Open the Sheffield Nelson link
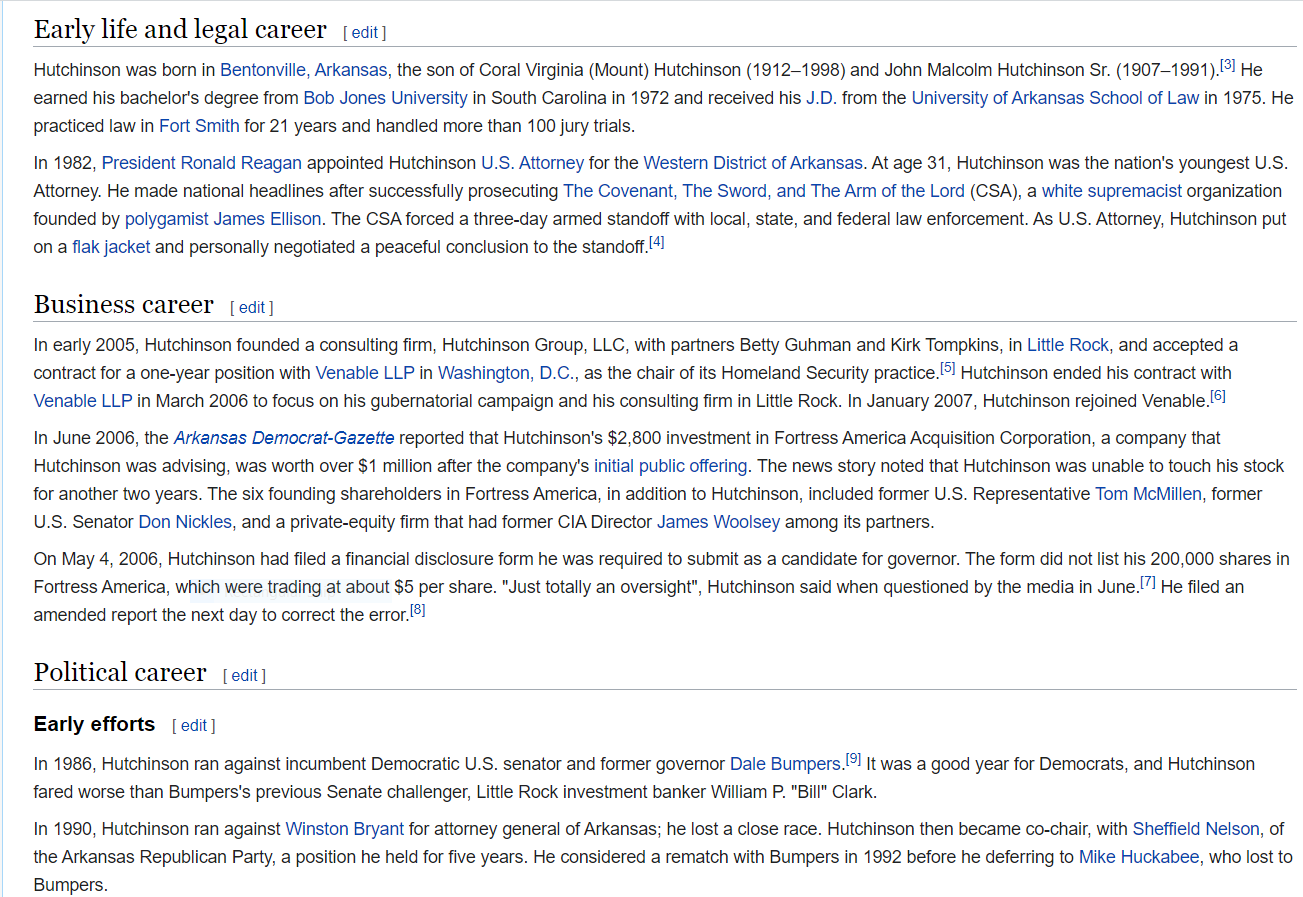The width and height of the screenshot is (1303, 897). [1196, 829]
